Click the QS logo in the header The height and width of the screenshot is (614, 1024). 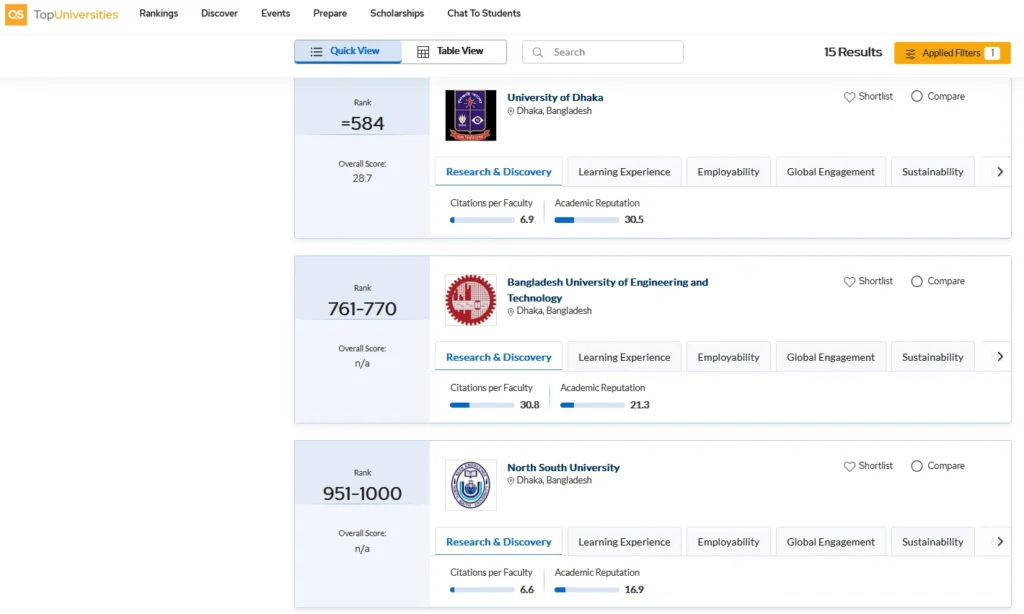[x=14, y=14]
